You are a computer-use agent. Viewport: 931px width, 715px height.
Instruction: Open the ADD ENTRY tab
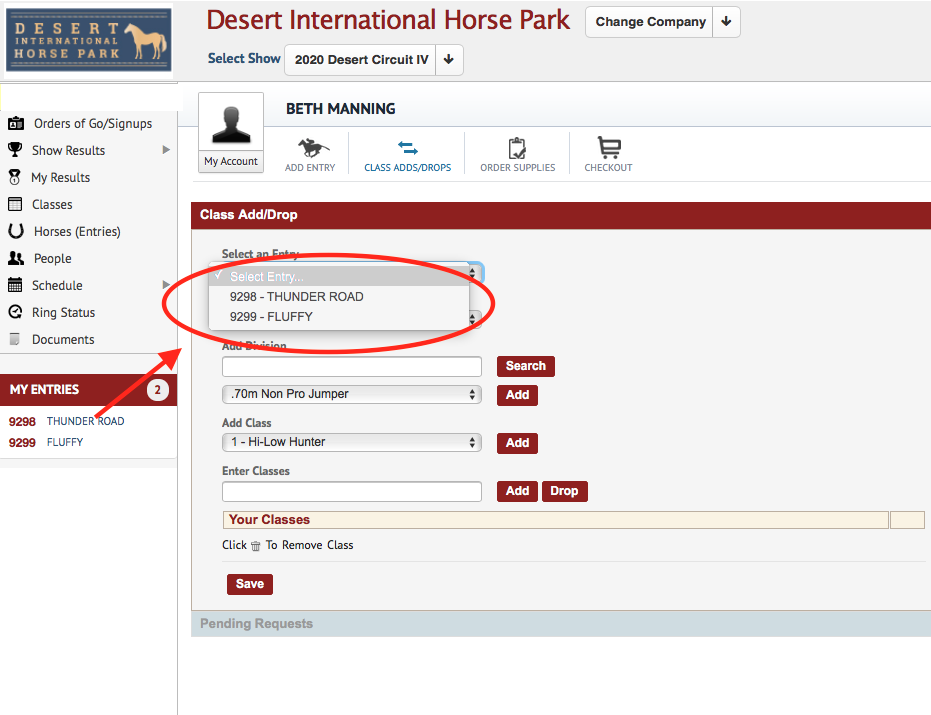310,167
